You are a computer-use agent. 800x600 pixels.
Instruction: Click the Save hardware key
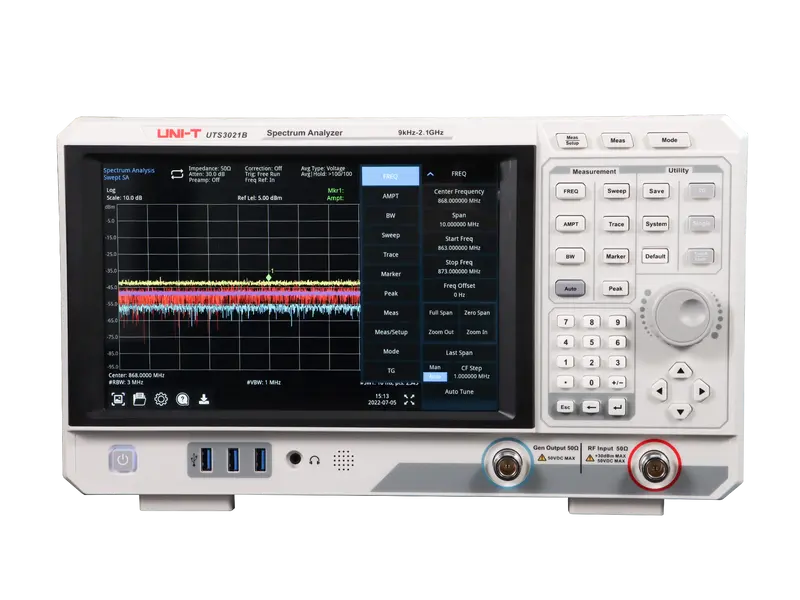(656, 191)
